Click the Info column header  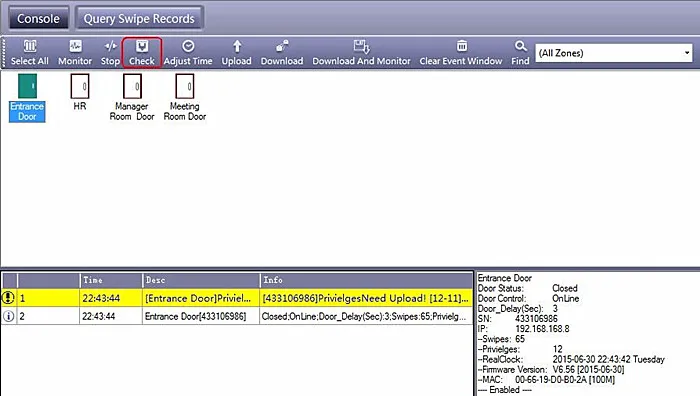[366, 280]
